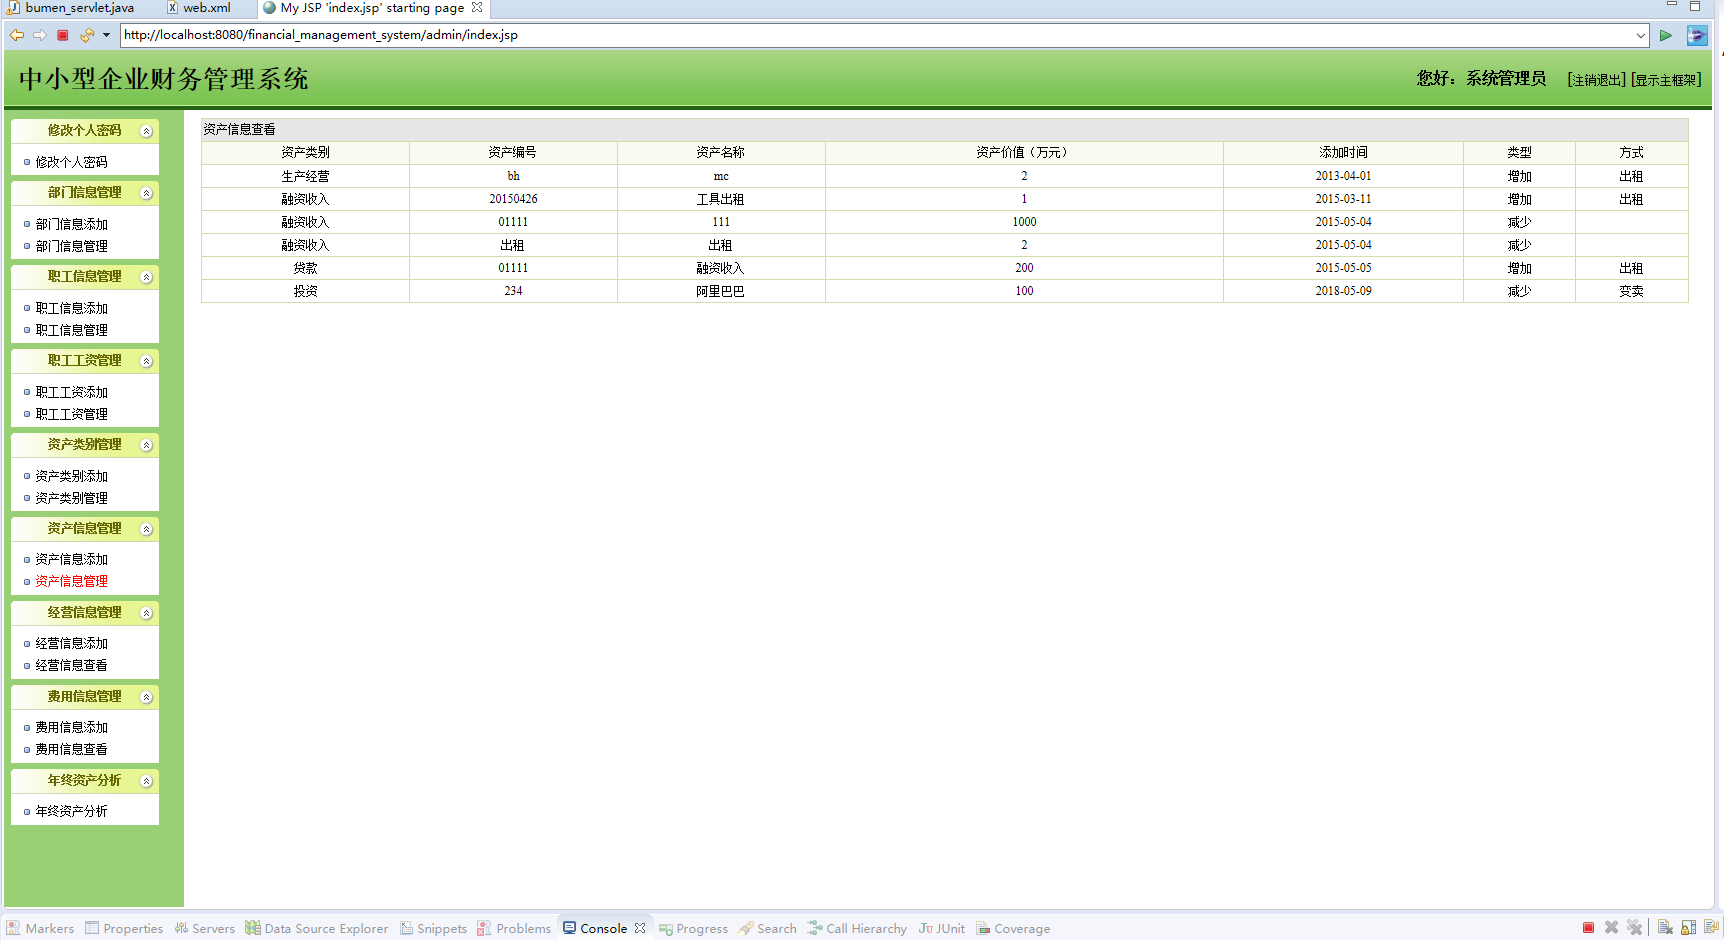This screenshot has width=1724, height=941.
Task: Remove all terminated launches
Action: coord(1634,928)
